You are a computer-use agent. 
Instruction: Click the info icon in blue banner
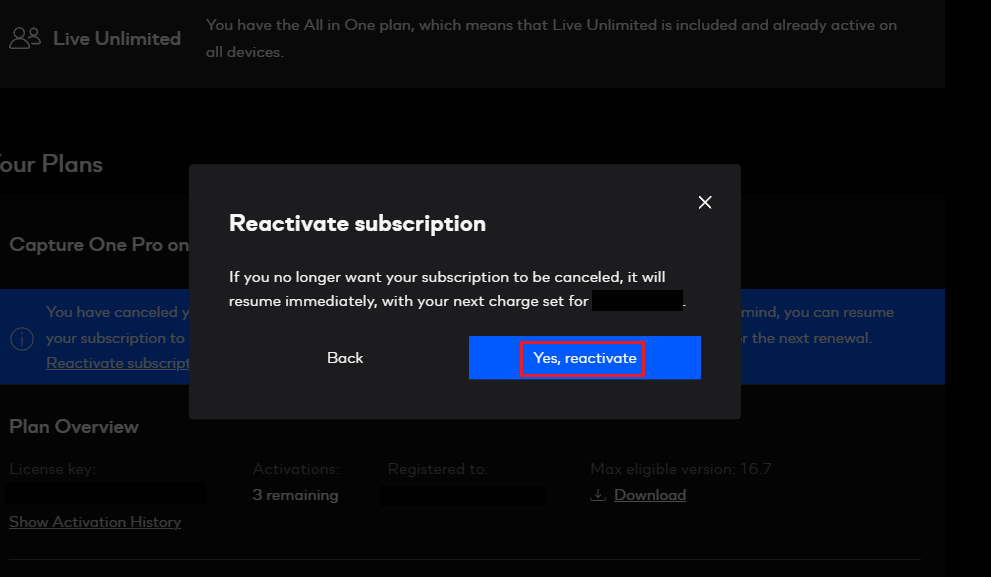pos(22,338)
